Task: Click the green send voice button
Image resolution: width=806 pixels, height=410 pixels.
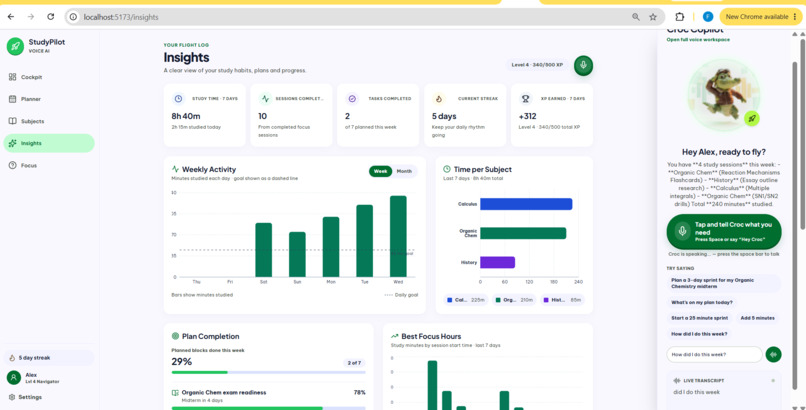Action: 773,355
